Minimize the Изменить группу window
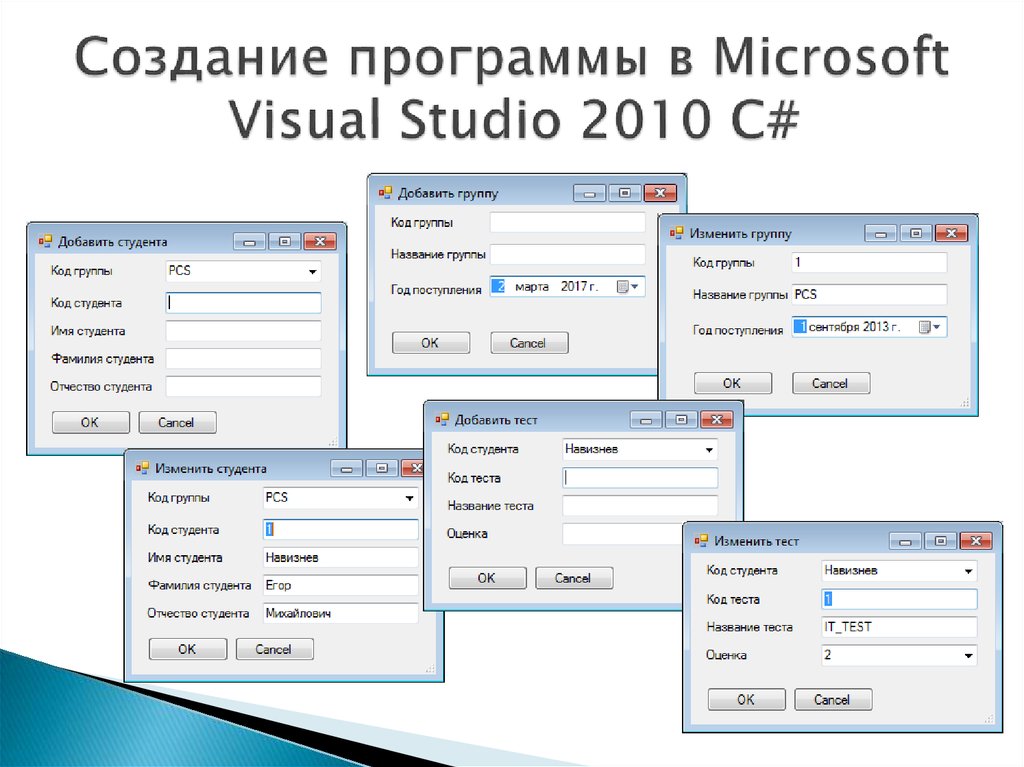This screenshot has height=767, width=1024. point(880,234)
